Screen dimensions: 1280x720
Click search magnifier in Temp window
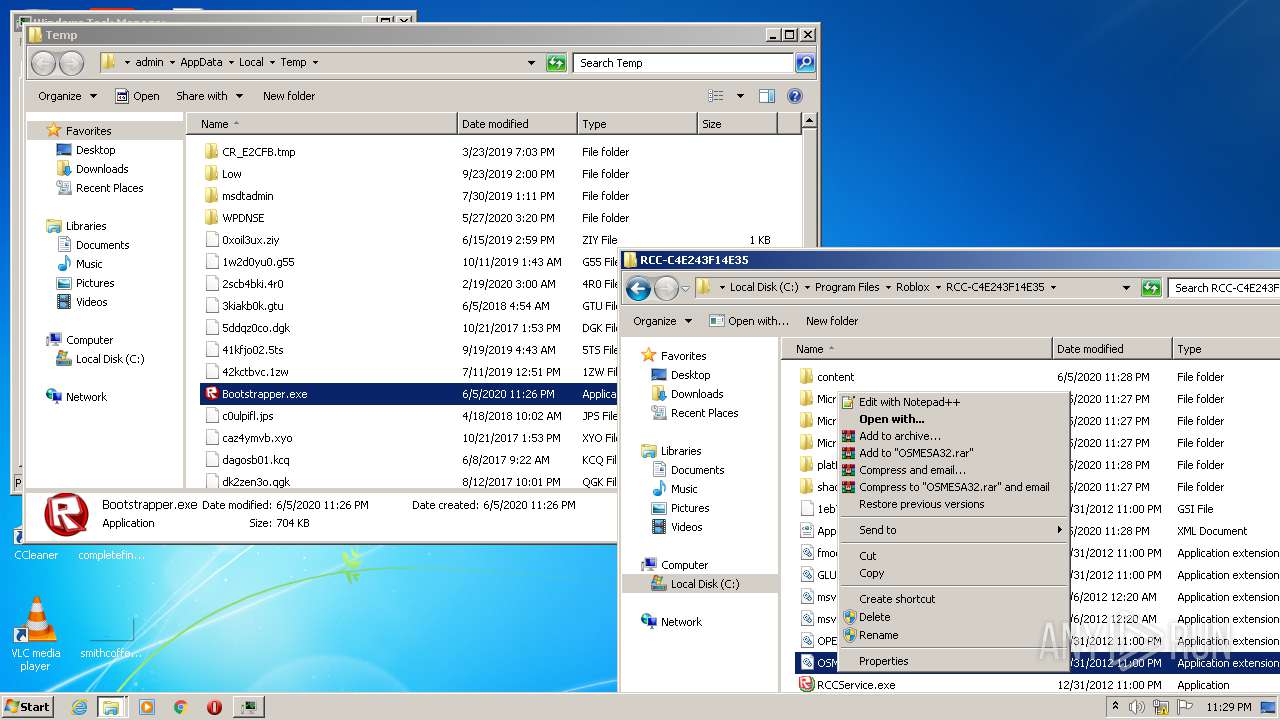click(x=804, y=63)
